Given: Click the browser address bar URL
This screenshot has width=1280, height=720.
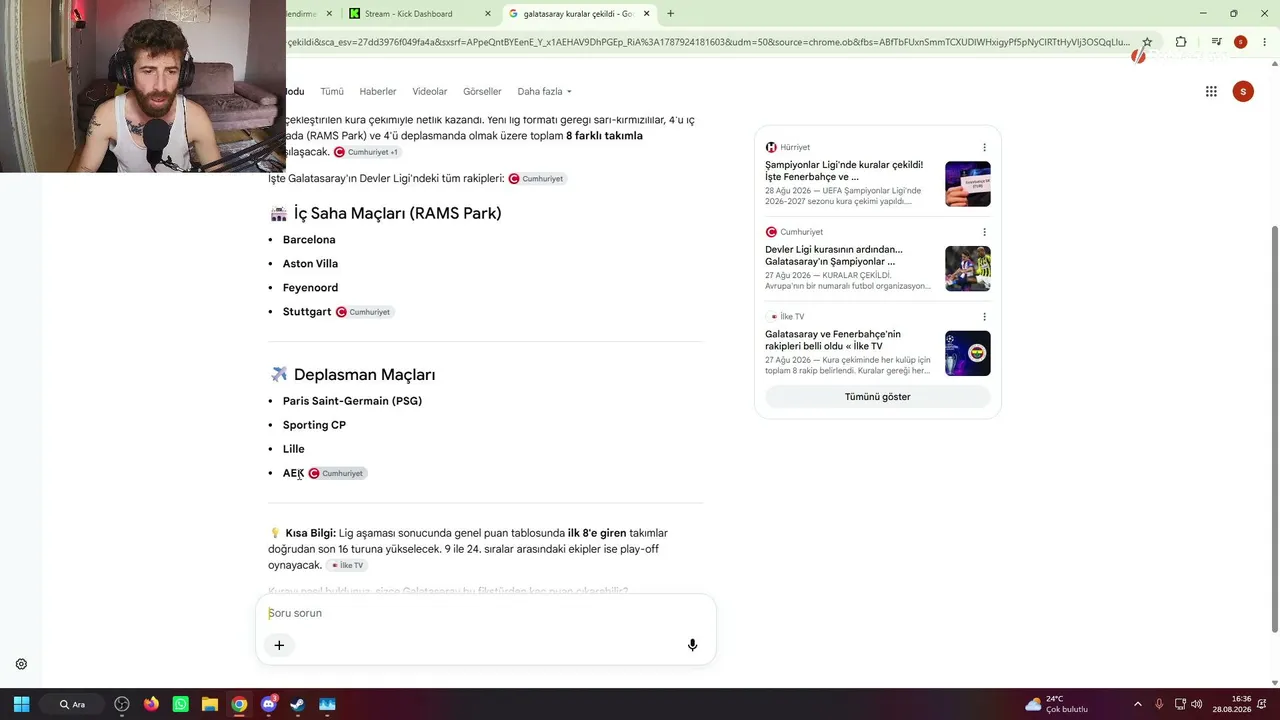Looking at the screenshot, I should pos(708,42).
